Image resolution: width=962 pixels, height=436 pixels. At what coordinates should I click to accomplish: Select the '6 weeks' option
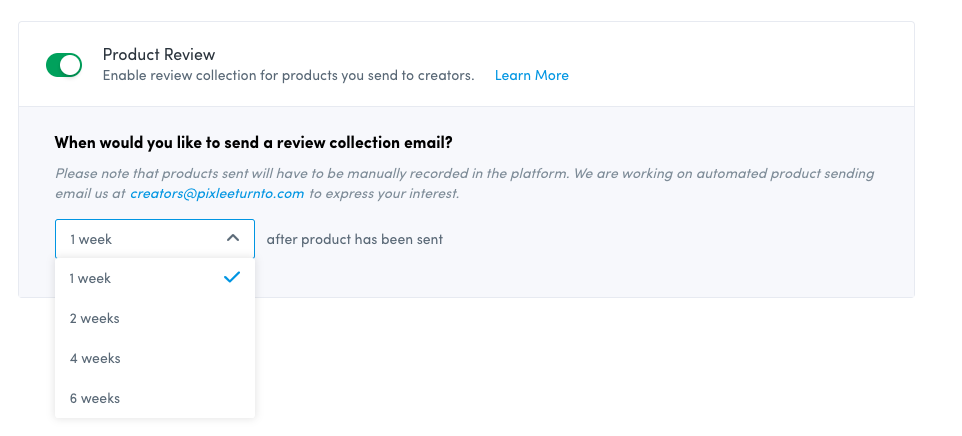click(94, 398)
